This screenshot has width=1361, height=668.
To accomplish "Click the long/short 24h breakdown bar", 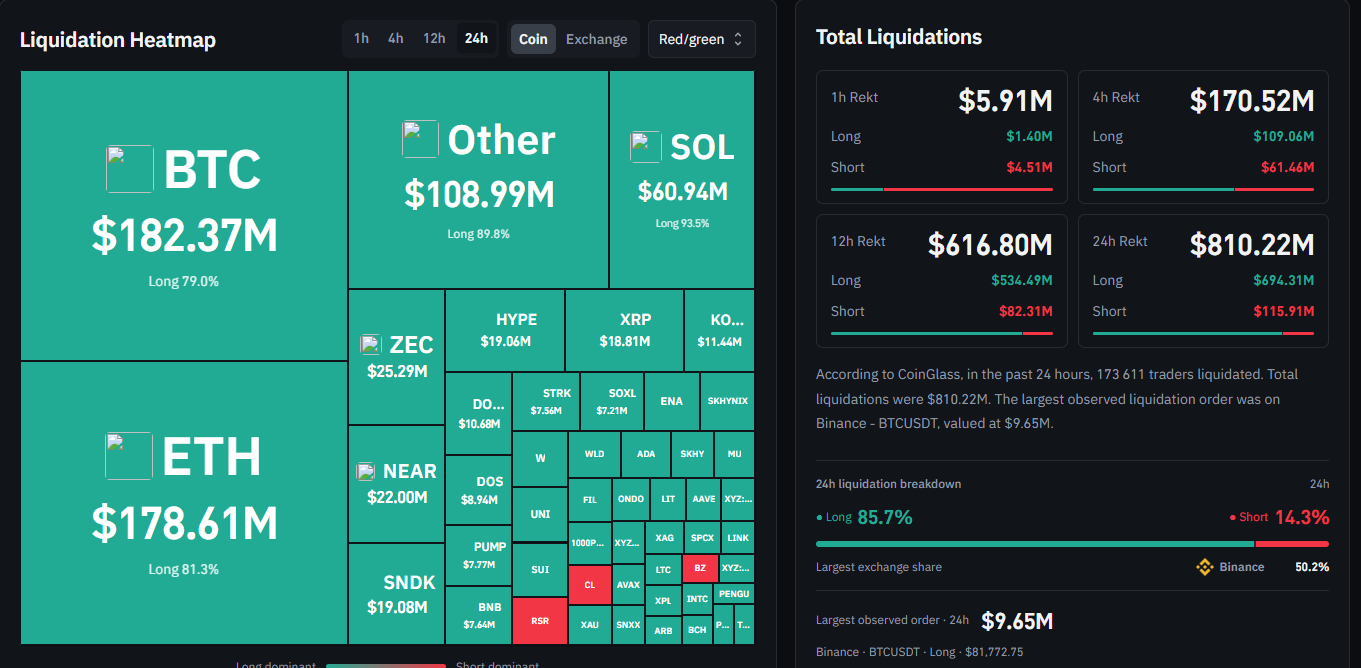I will 1072,544.
